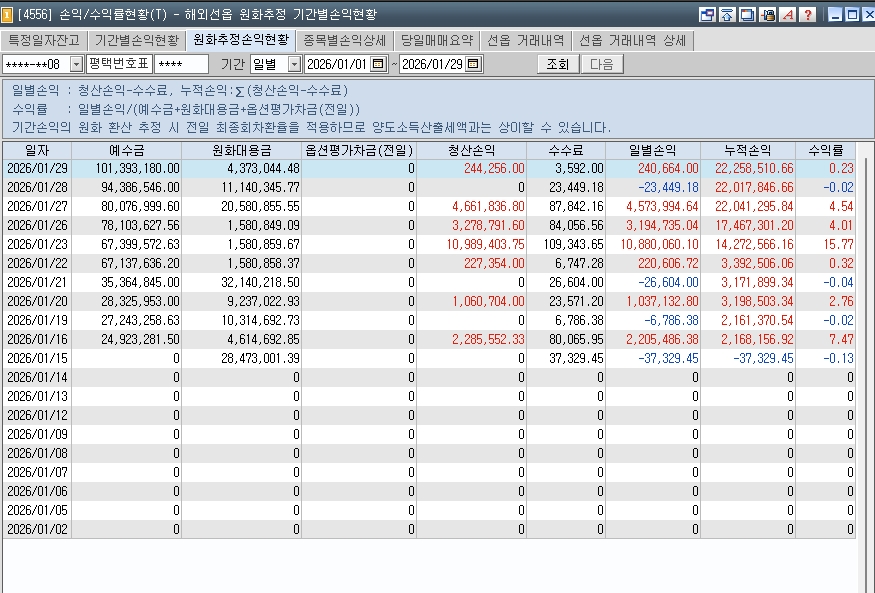Click the always-on-top arrow icon
Image resolution: width=875 pixels, height=593 pixels.
pos(727,15)
